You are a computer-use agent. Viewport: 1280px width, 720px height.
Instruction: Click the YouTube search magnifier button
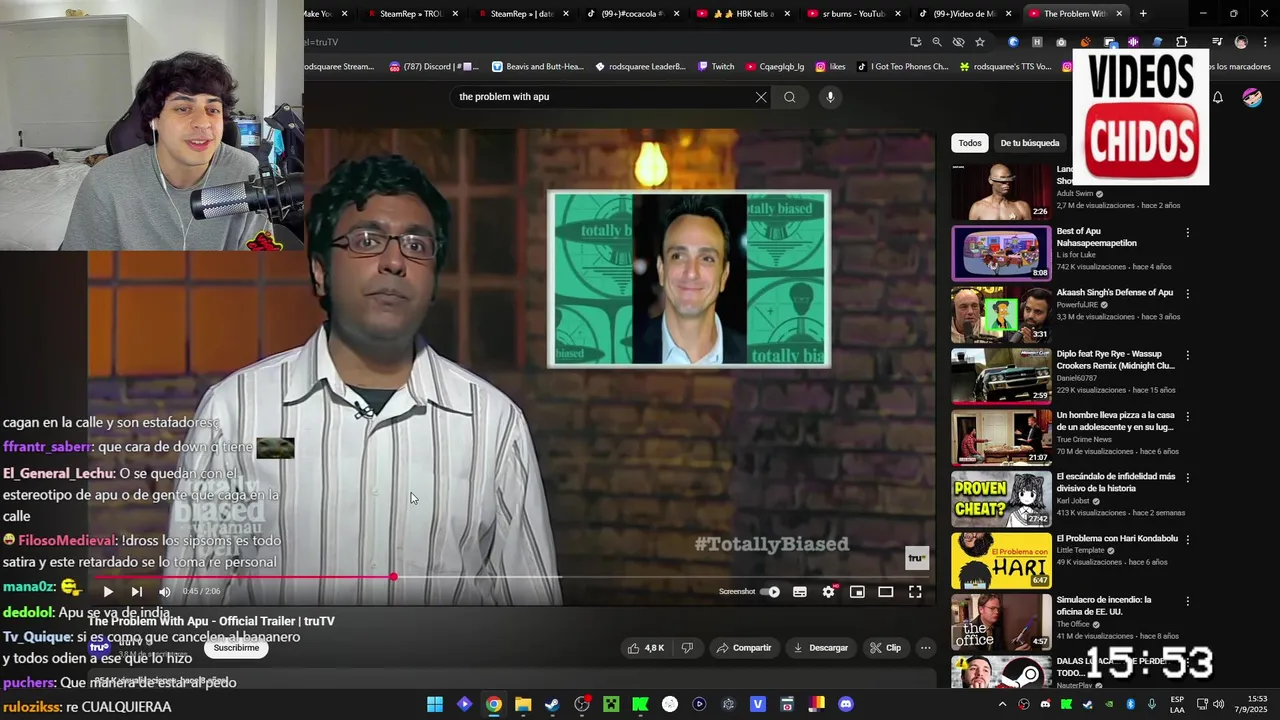pos(790,97)
